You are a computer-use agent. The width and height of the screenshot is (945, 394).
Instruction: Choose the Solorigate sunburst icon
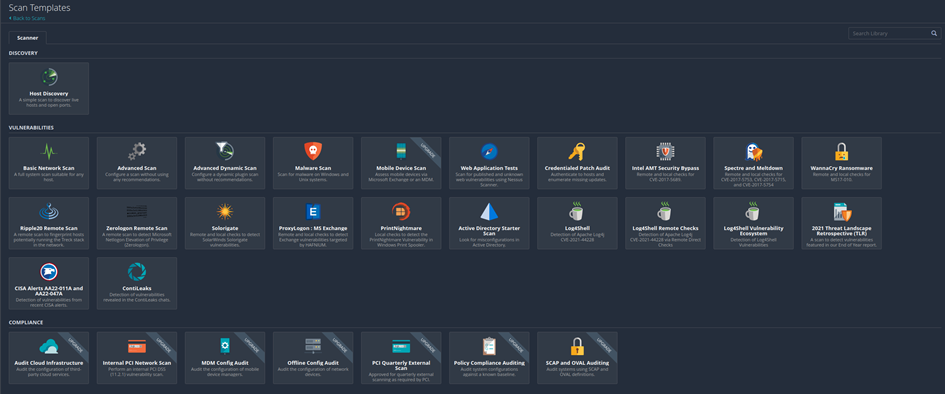(225, 211)
